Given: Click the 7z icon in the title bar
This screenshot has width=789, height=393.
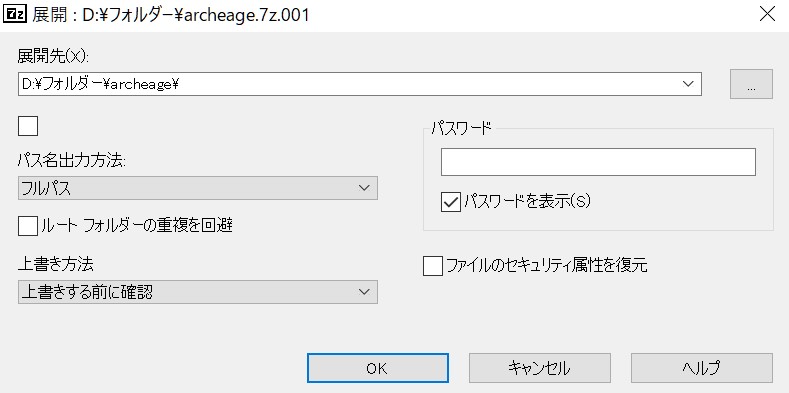Looking at the screenshot, I should point(15,14).
